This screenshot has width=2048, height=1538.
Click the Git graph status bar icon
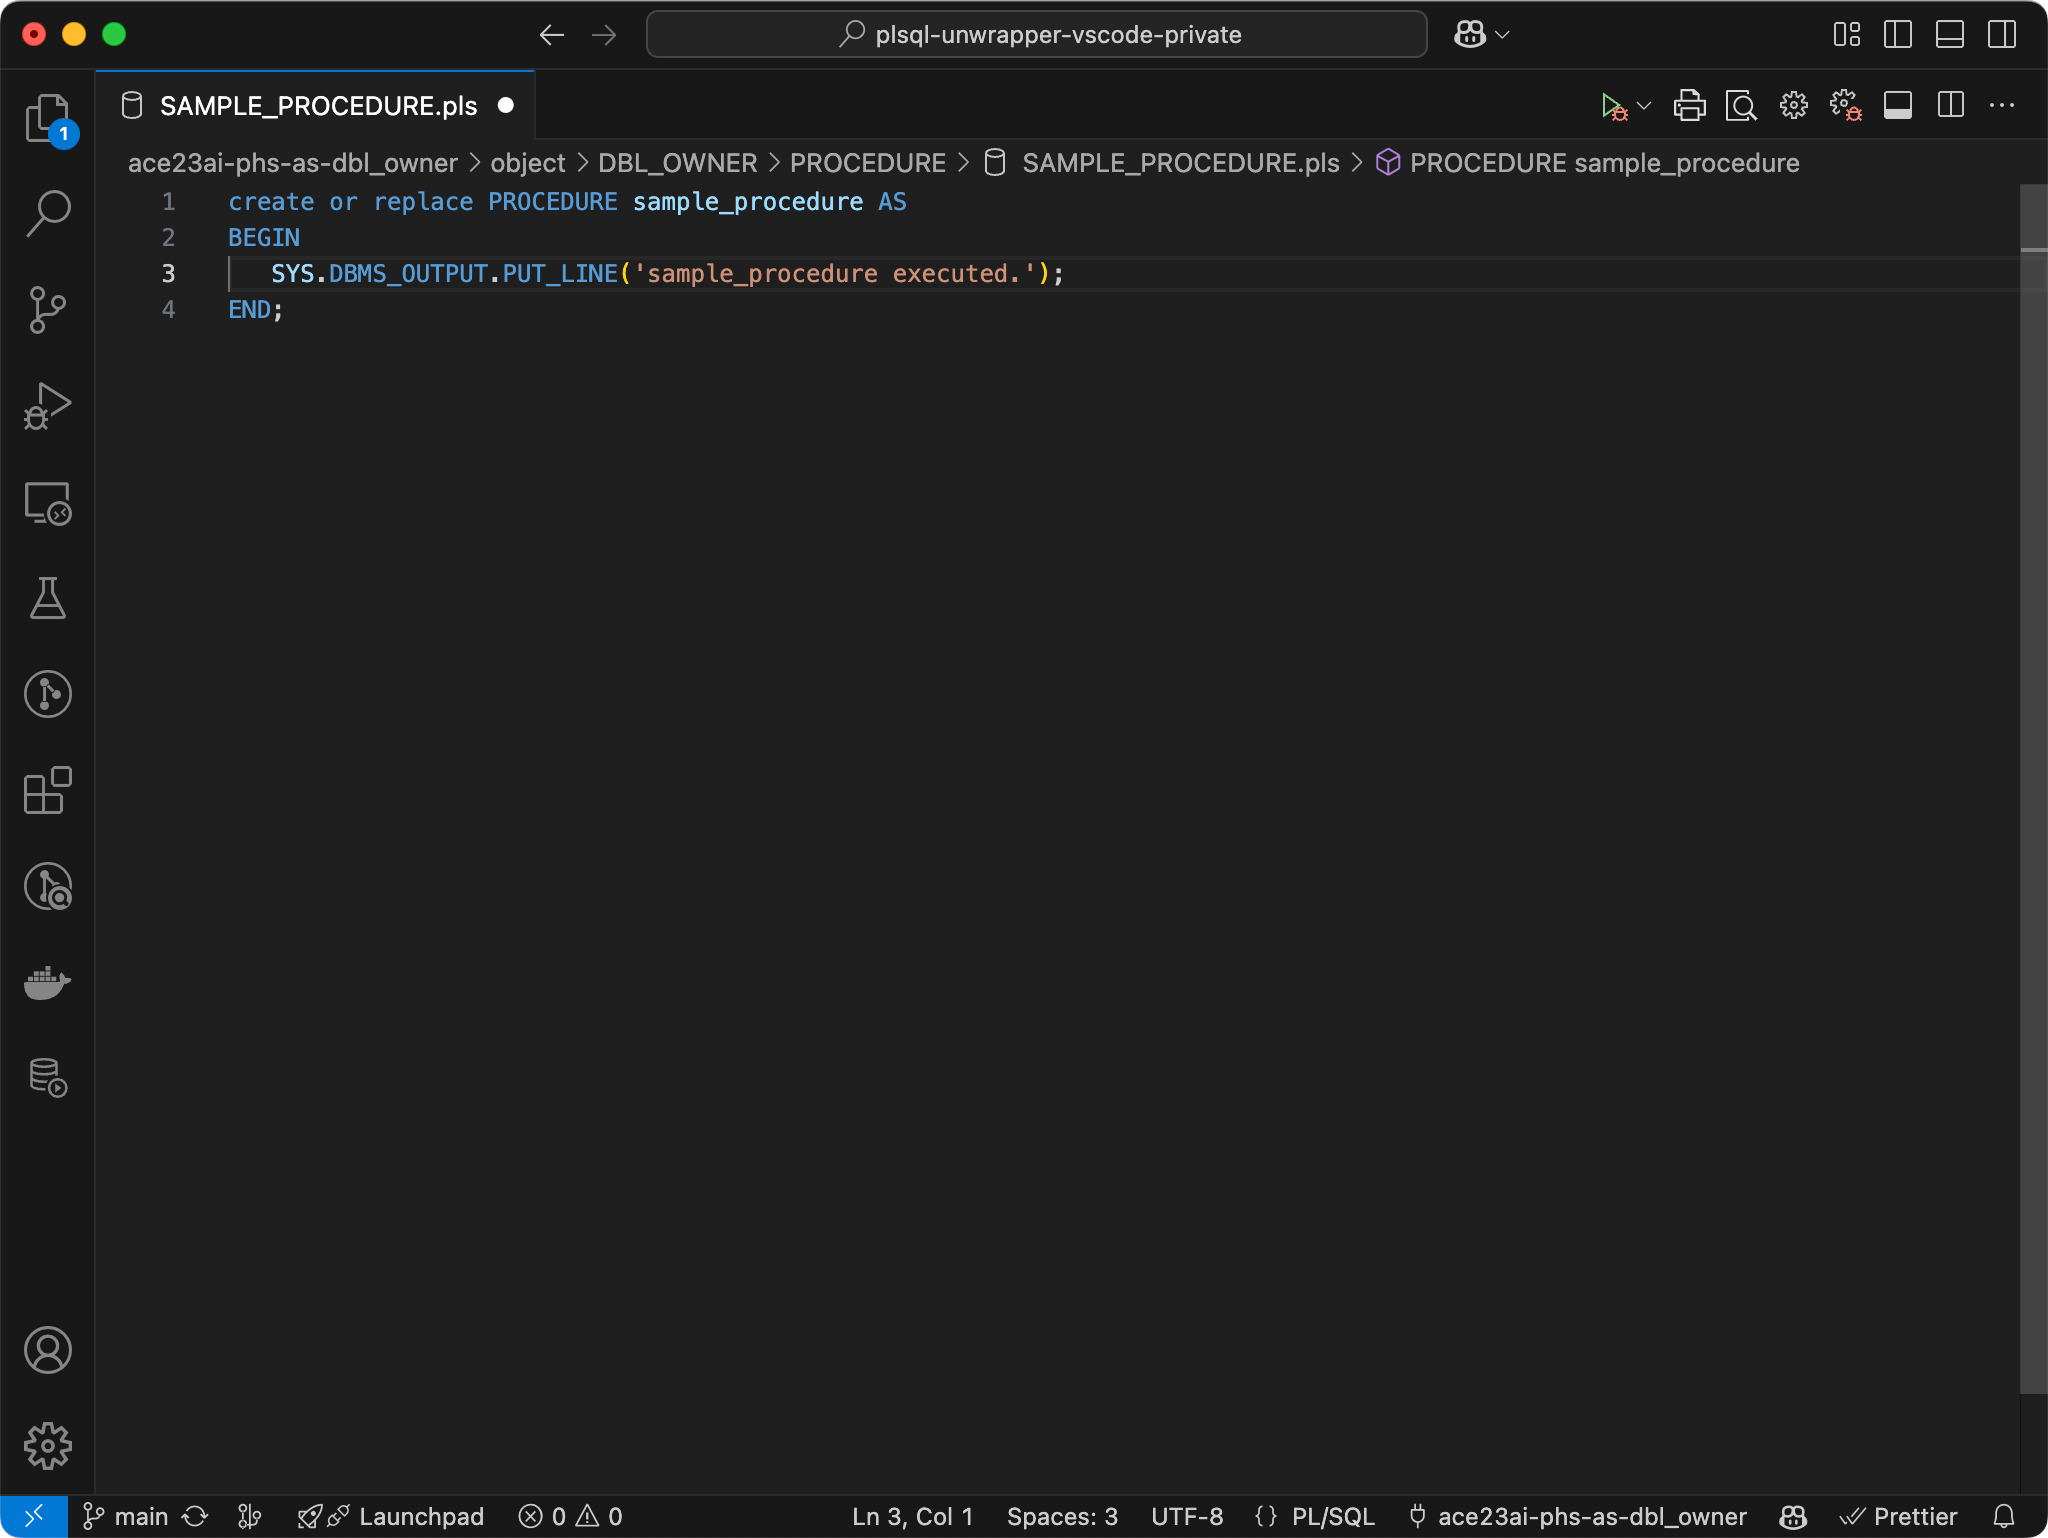point(250,1516)
